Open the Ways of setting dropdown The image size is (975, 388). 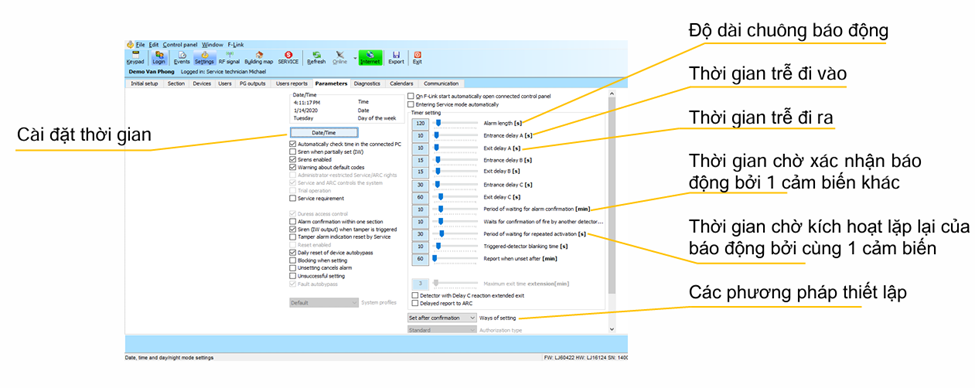(442, 318)
